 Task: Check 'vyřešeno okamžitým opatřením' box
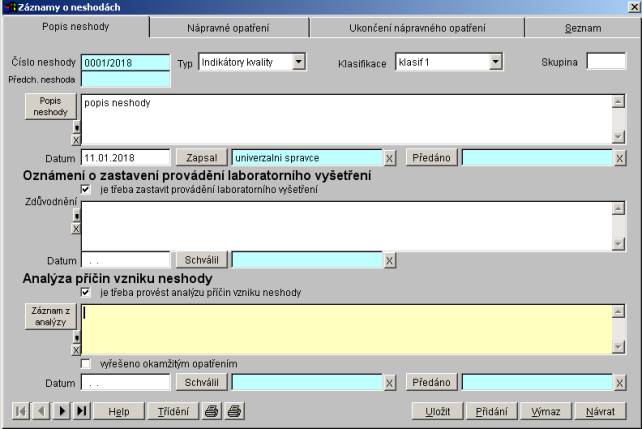pyautogui.click(x=86, y=363)
